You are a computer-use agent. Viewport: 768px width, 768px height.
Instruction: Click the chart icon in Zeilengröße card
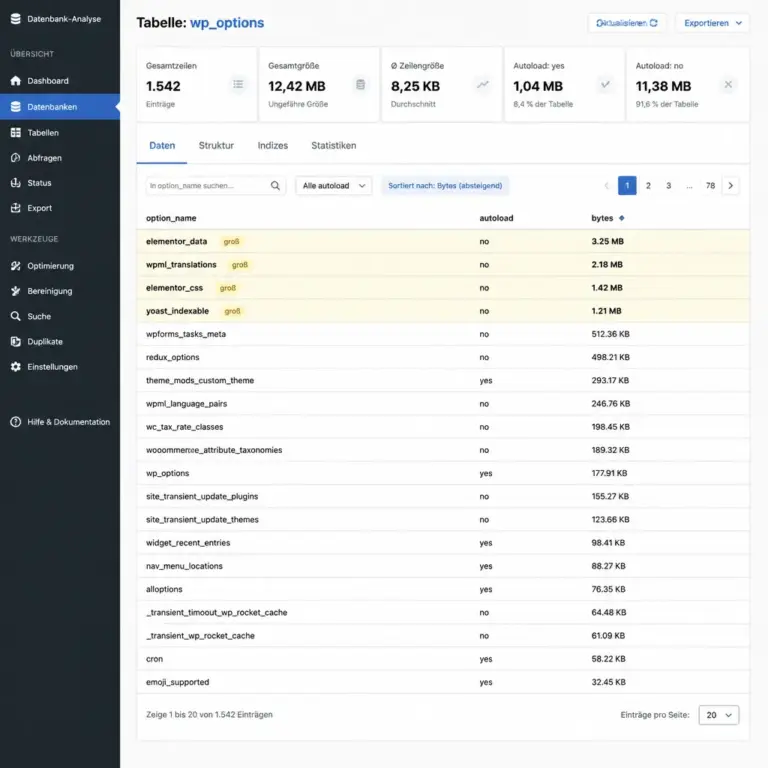point(483,84)
